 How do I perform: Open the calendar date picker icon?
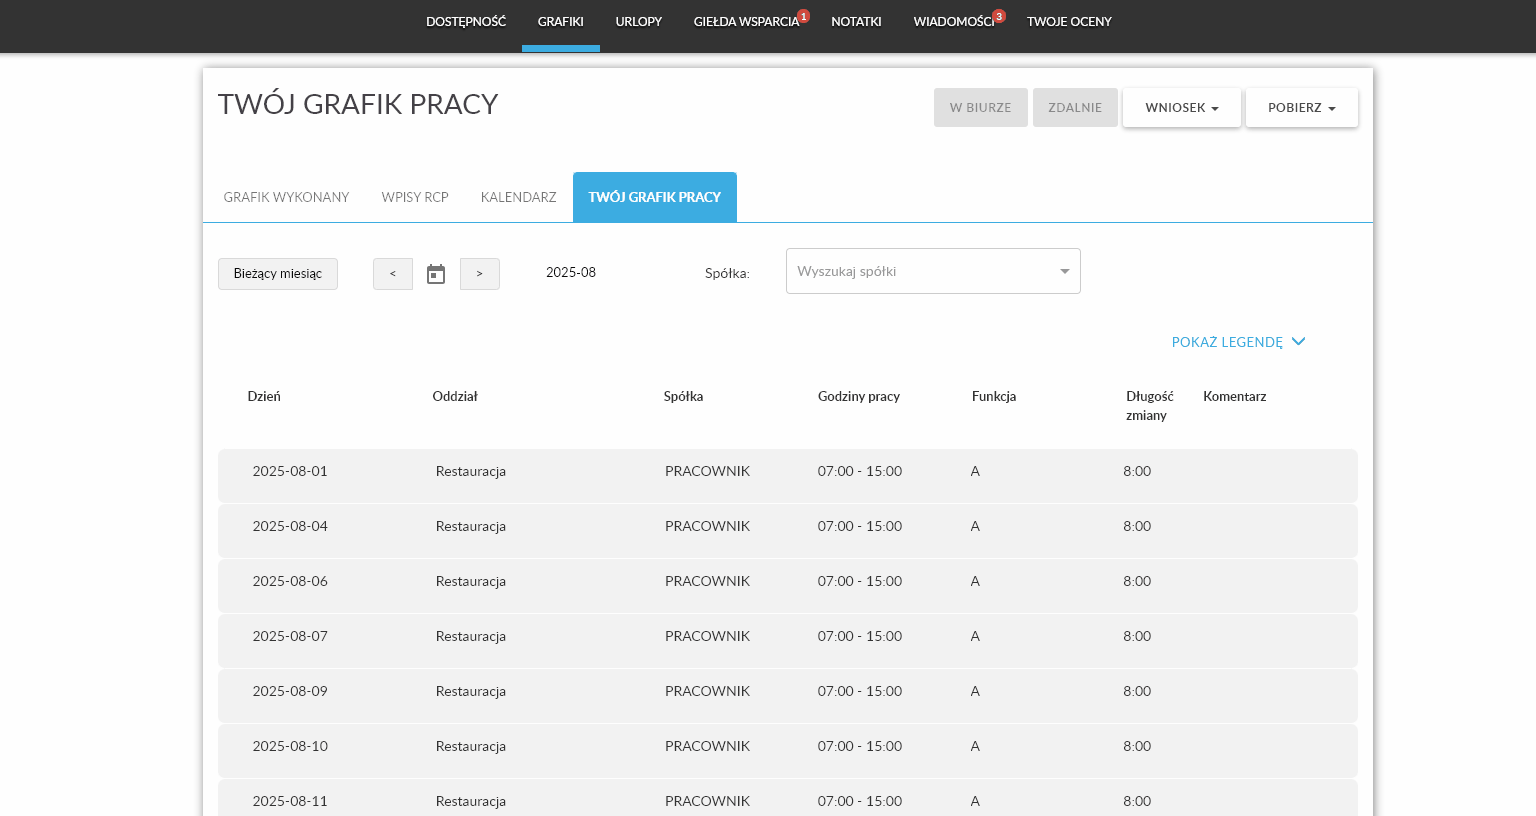pyautogui.click(x=436, y=274)
